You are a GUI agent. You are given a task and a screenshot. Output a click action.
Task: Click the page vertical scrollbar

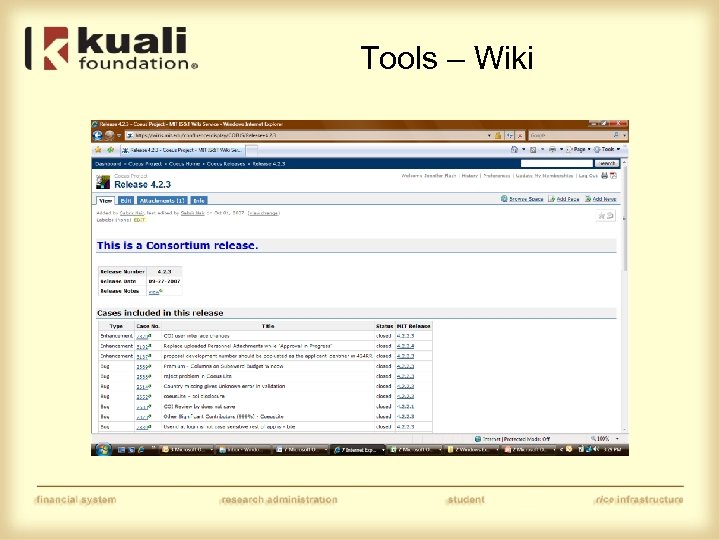[x=624, y=296]
